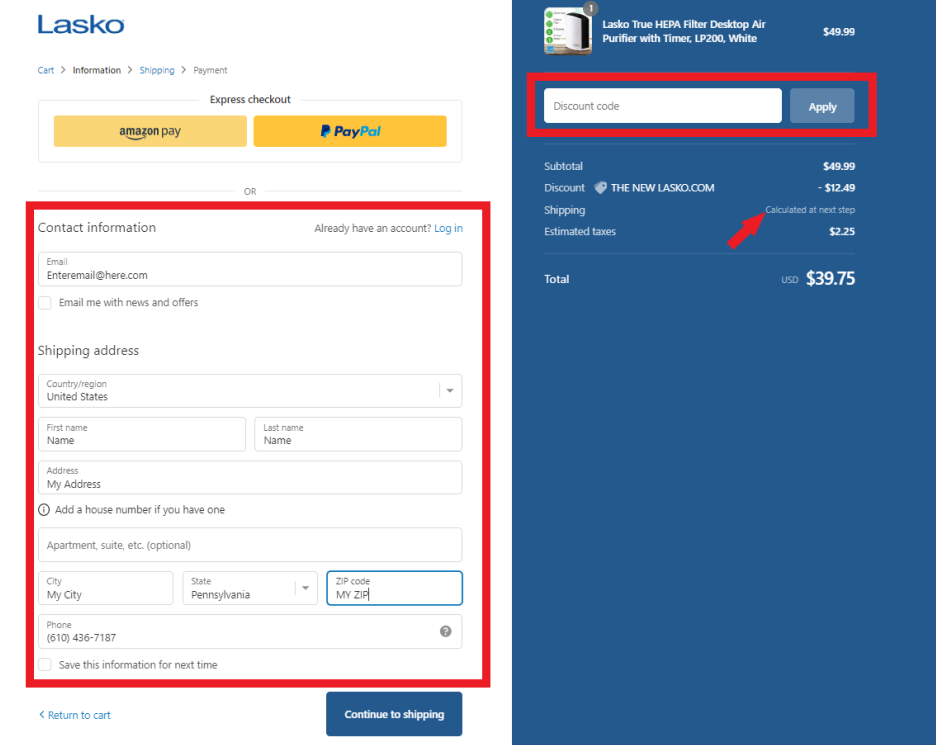This screenshot has width=936, height=745.
Task: Enable Email me with news and offers
Action: pyautogui.click(x=45, y=303)
